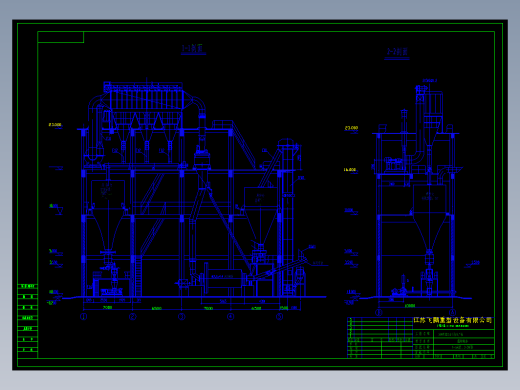The width and height of the screenshot is (520, 390).
Task: Click the 23.000 elevation marker in section 2-2
Action: [x=351, y=128]
